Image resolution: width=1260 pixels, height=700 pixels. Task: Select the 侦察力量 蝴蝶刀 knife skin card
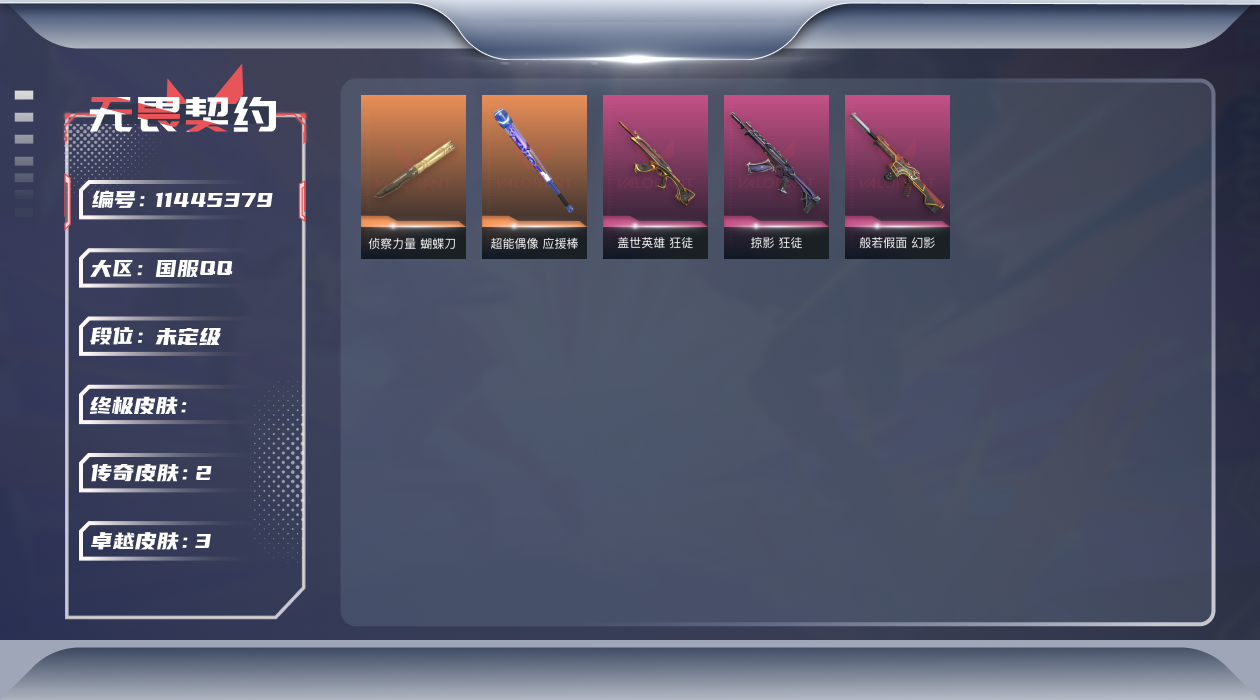tap(413, 177)
